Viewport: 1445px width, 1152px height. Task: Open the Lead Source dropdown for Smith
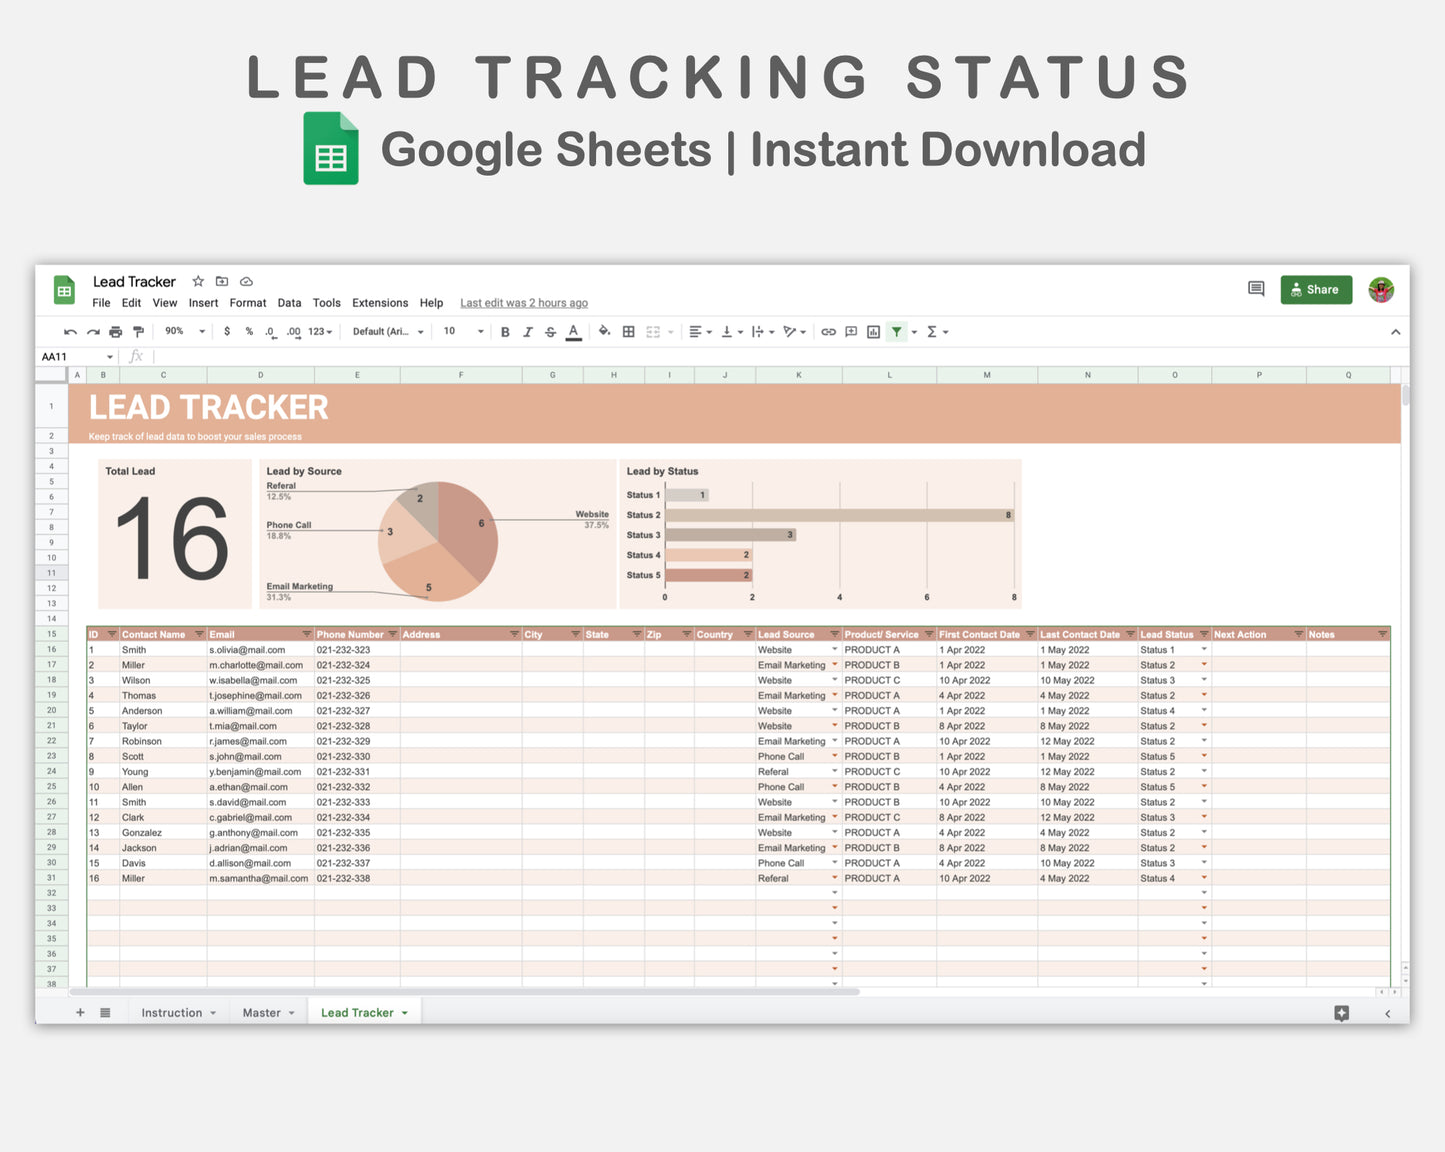(x=835, y=649)
